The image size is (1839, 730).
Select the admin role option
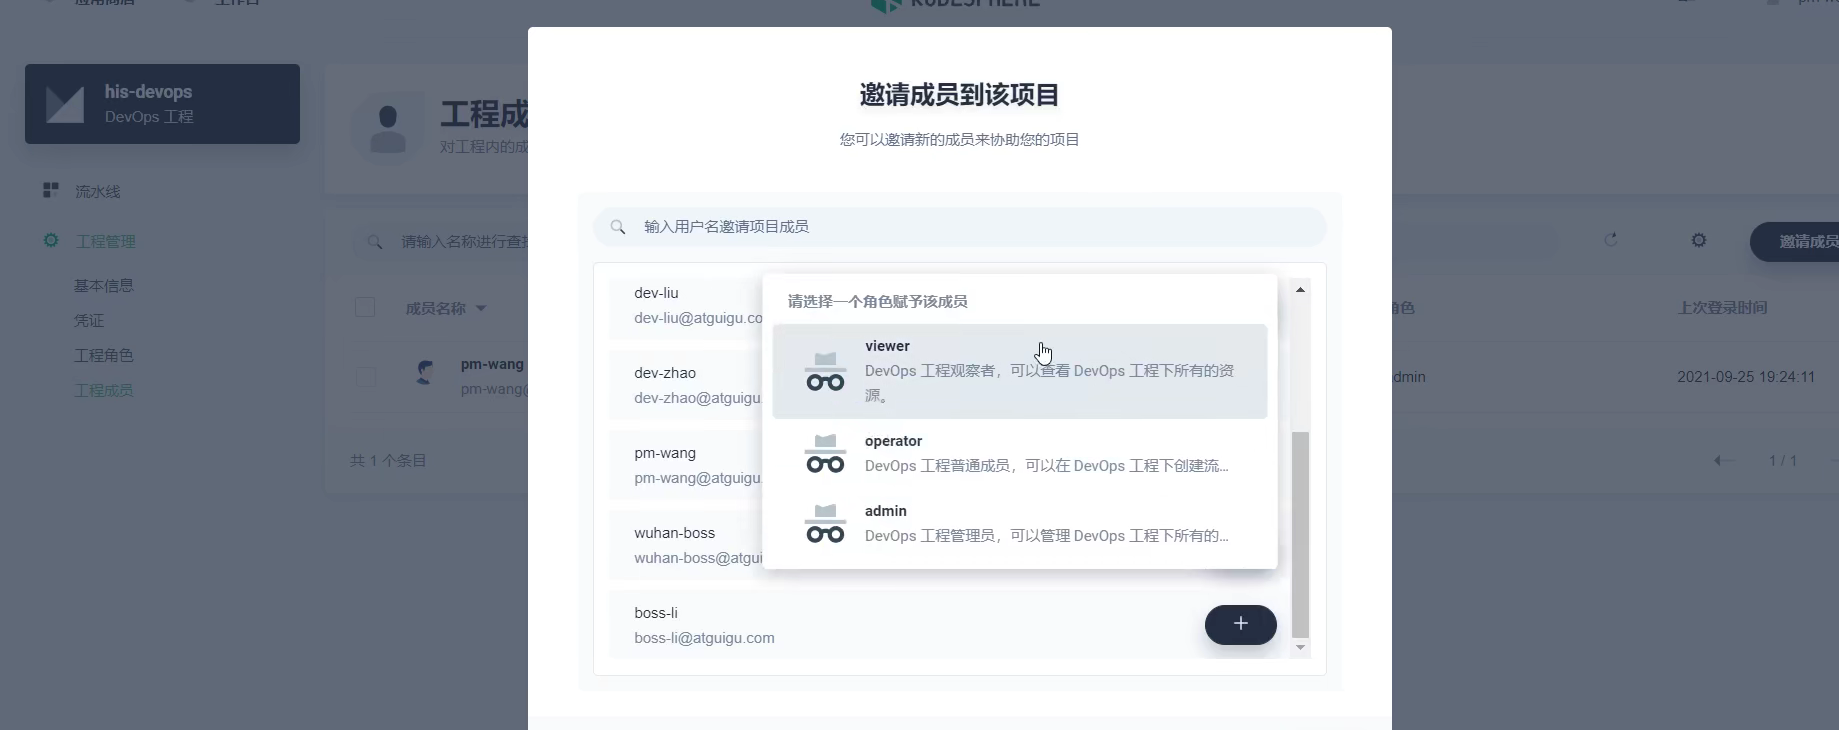pos(1019,523)
